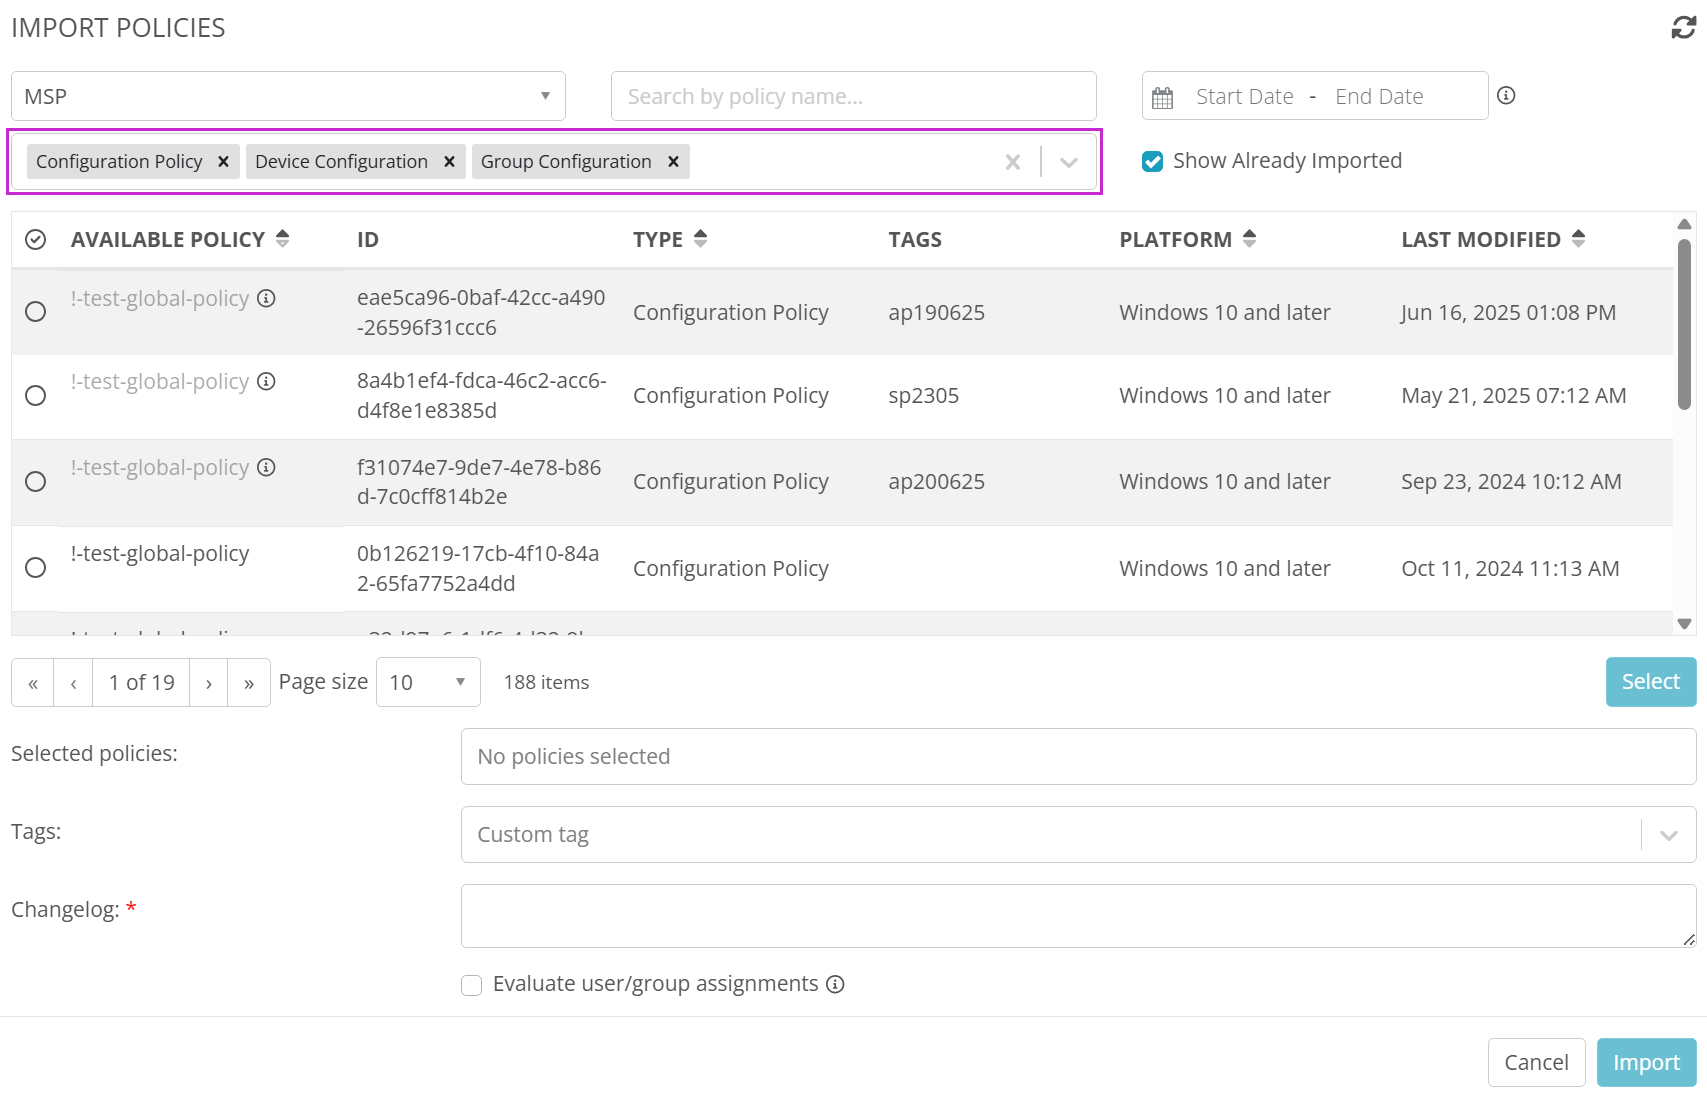Viewport: 1707px width, 1098px height.
Task: Click the Import button
Action: [x=1646, y=1062]
